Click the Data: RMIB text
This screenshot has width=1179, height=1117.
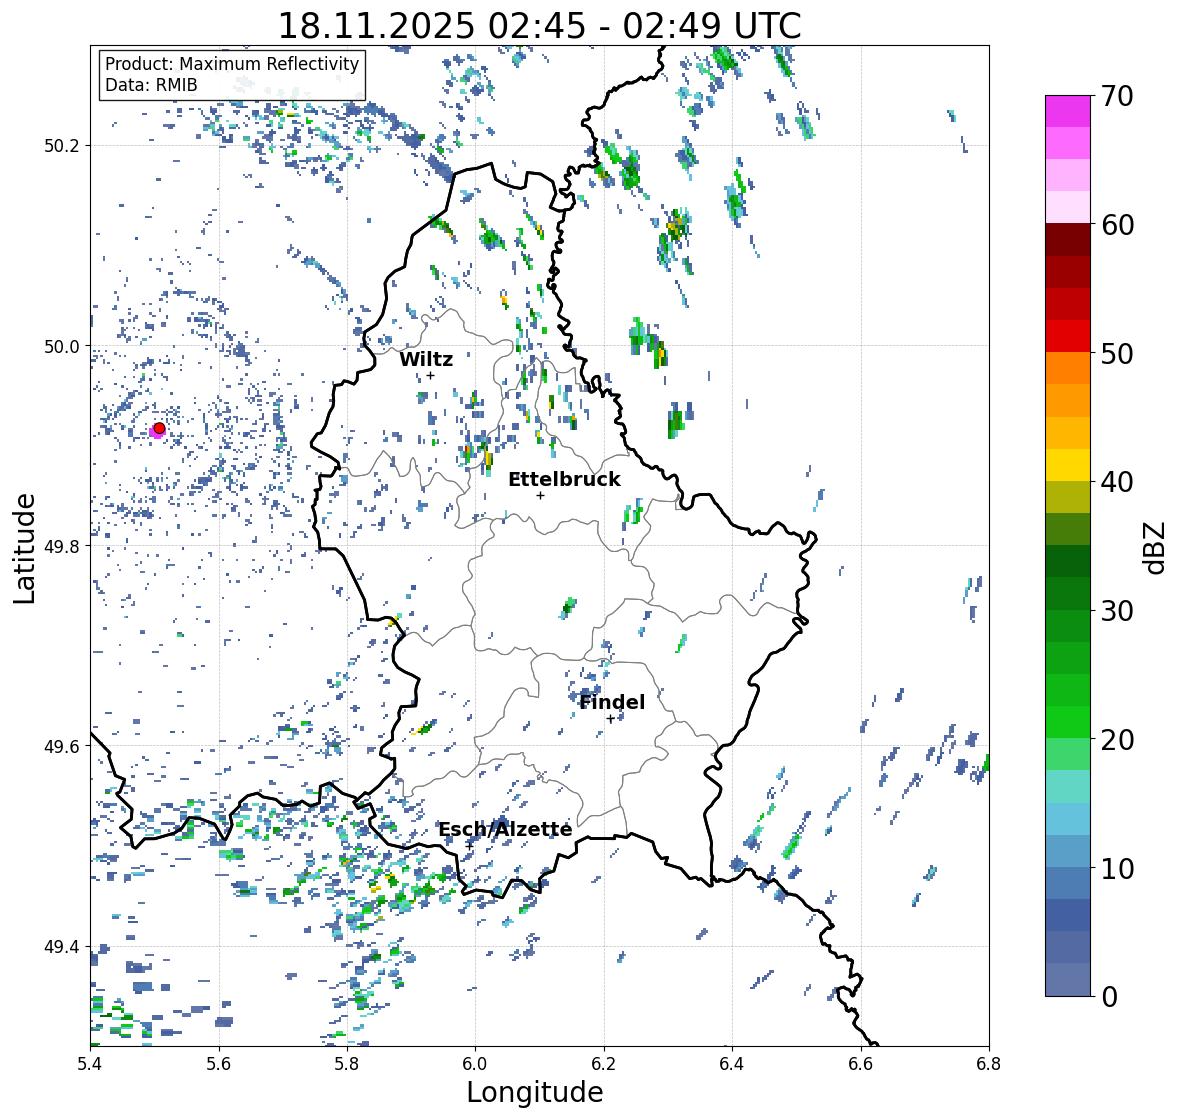[151, 85]
